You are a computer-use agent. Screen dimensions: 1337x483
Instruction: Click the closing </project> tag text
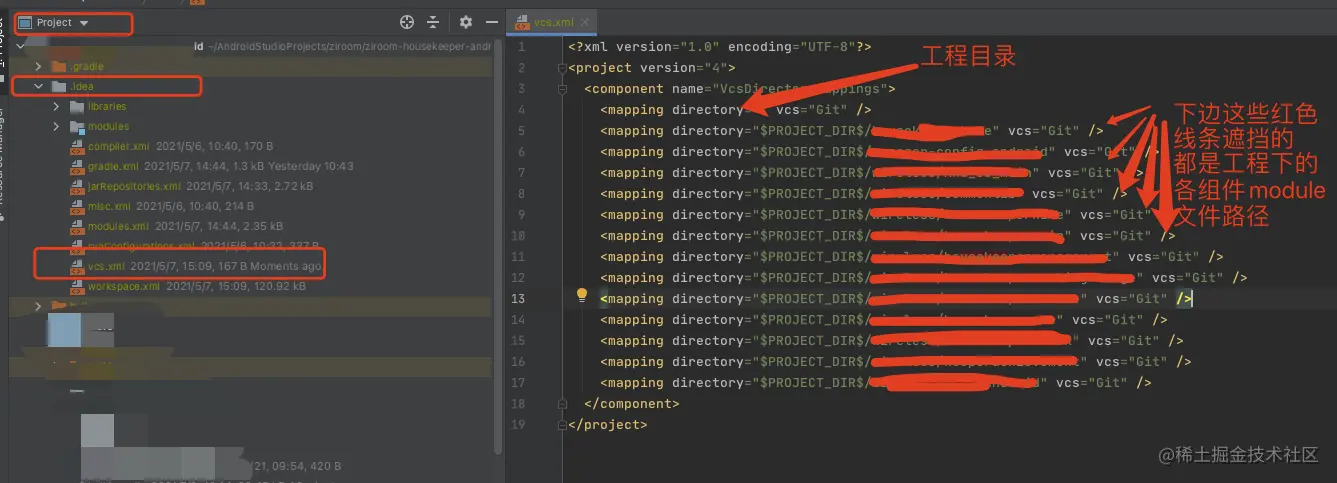pyautogui.click(x=608, y=424)
